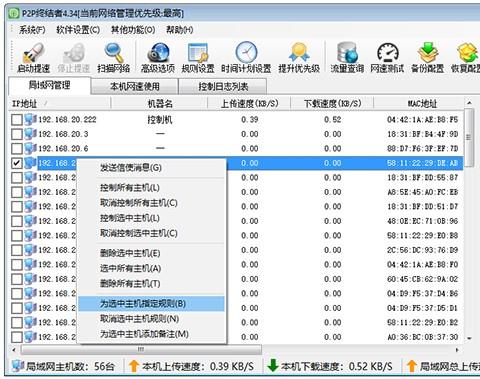Switch to 控制日志列表 tab

coord(223,87)
